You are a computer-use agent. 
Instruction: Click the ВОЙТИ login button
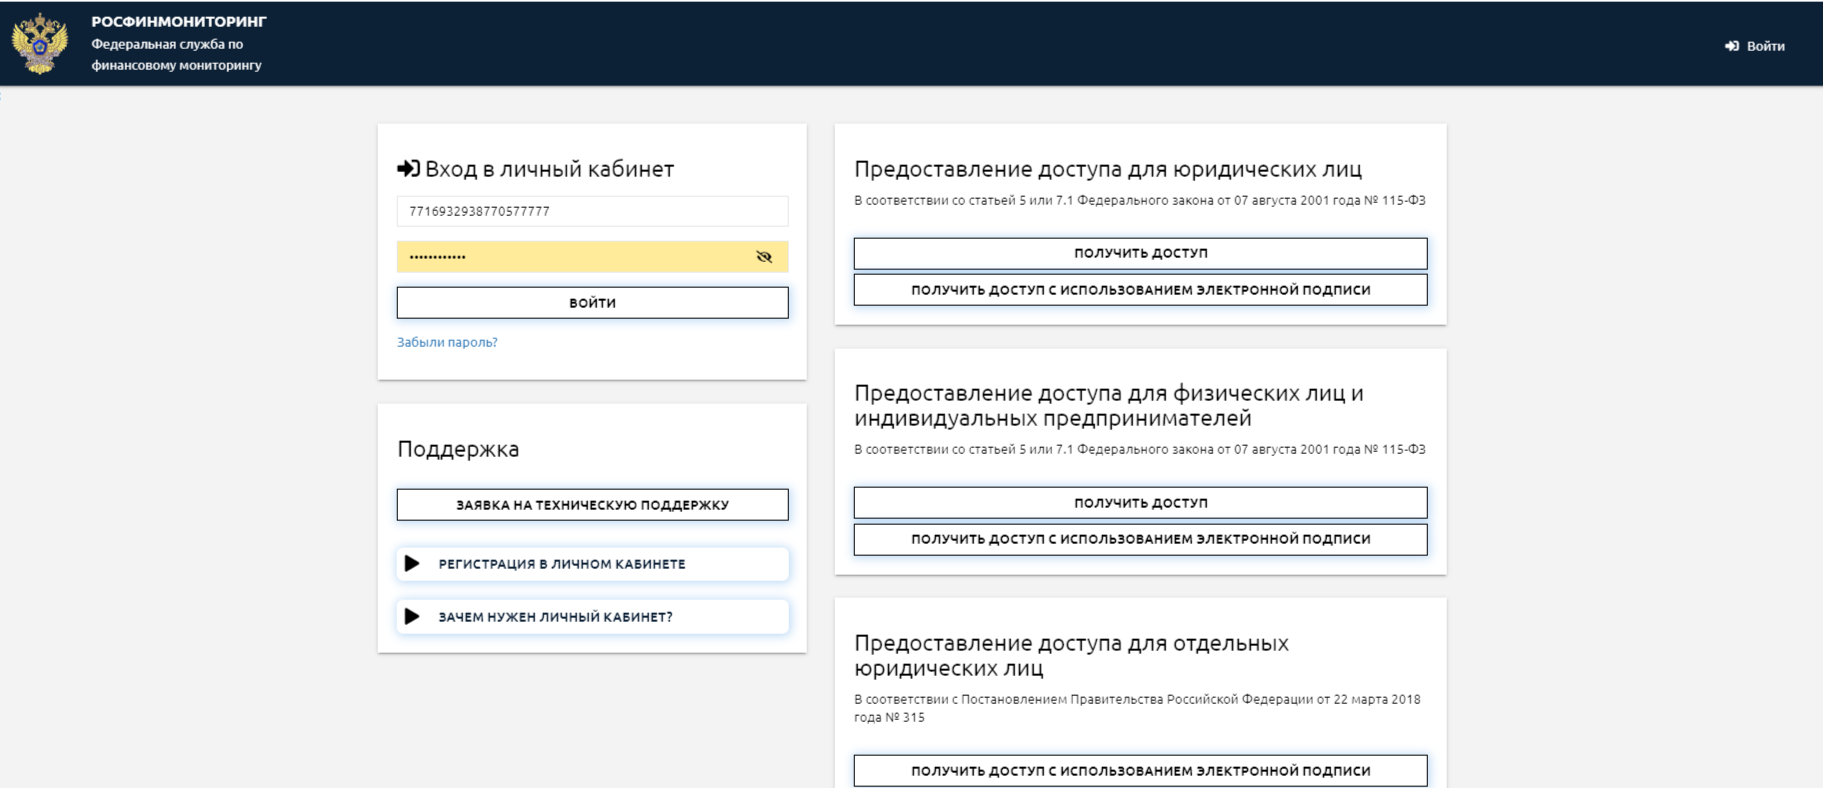coord(592,303)
